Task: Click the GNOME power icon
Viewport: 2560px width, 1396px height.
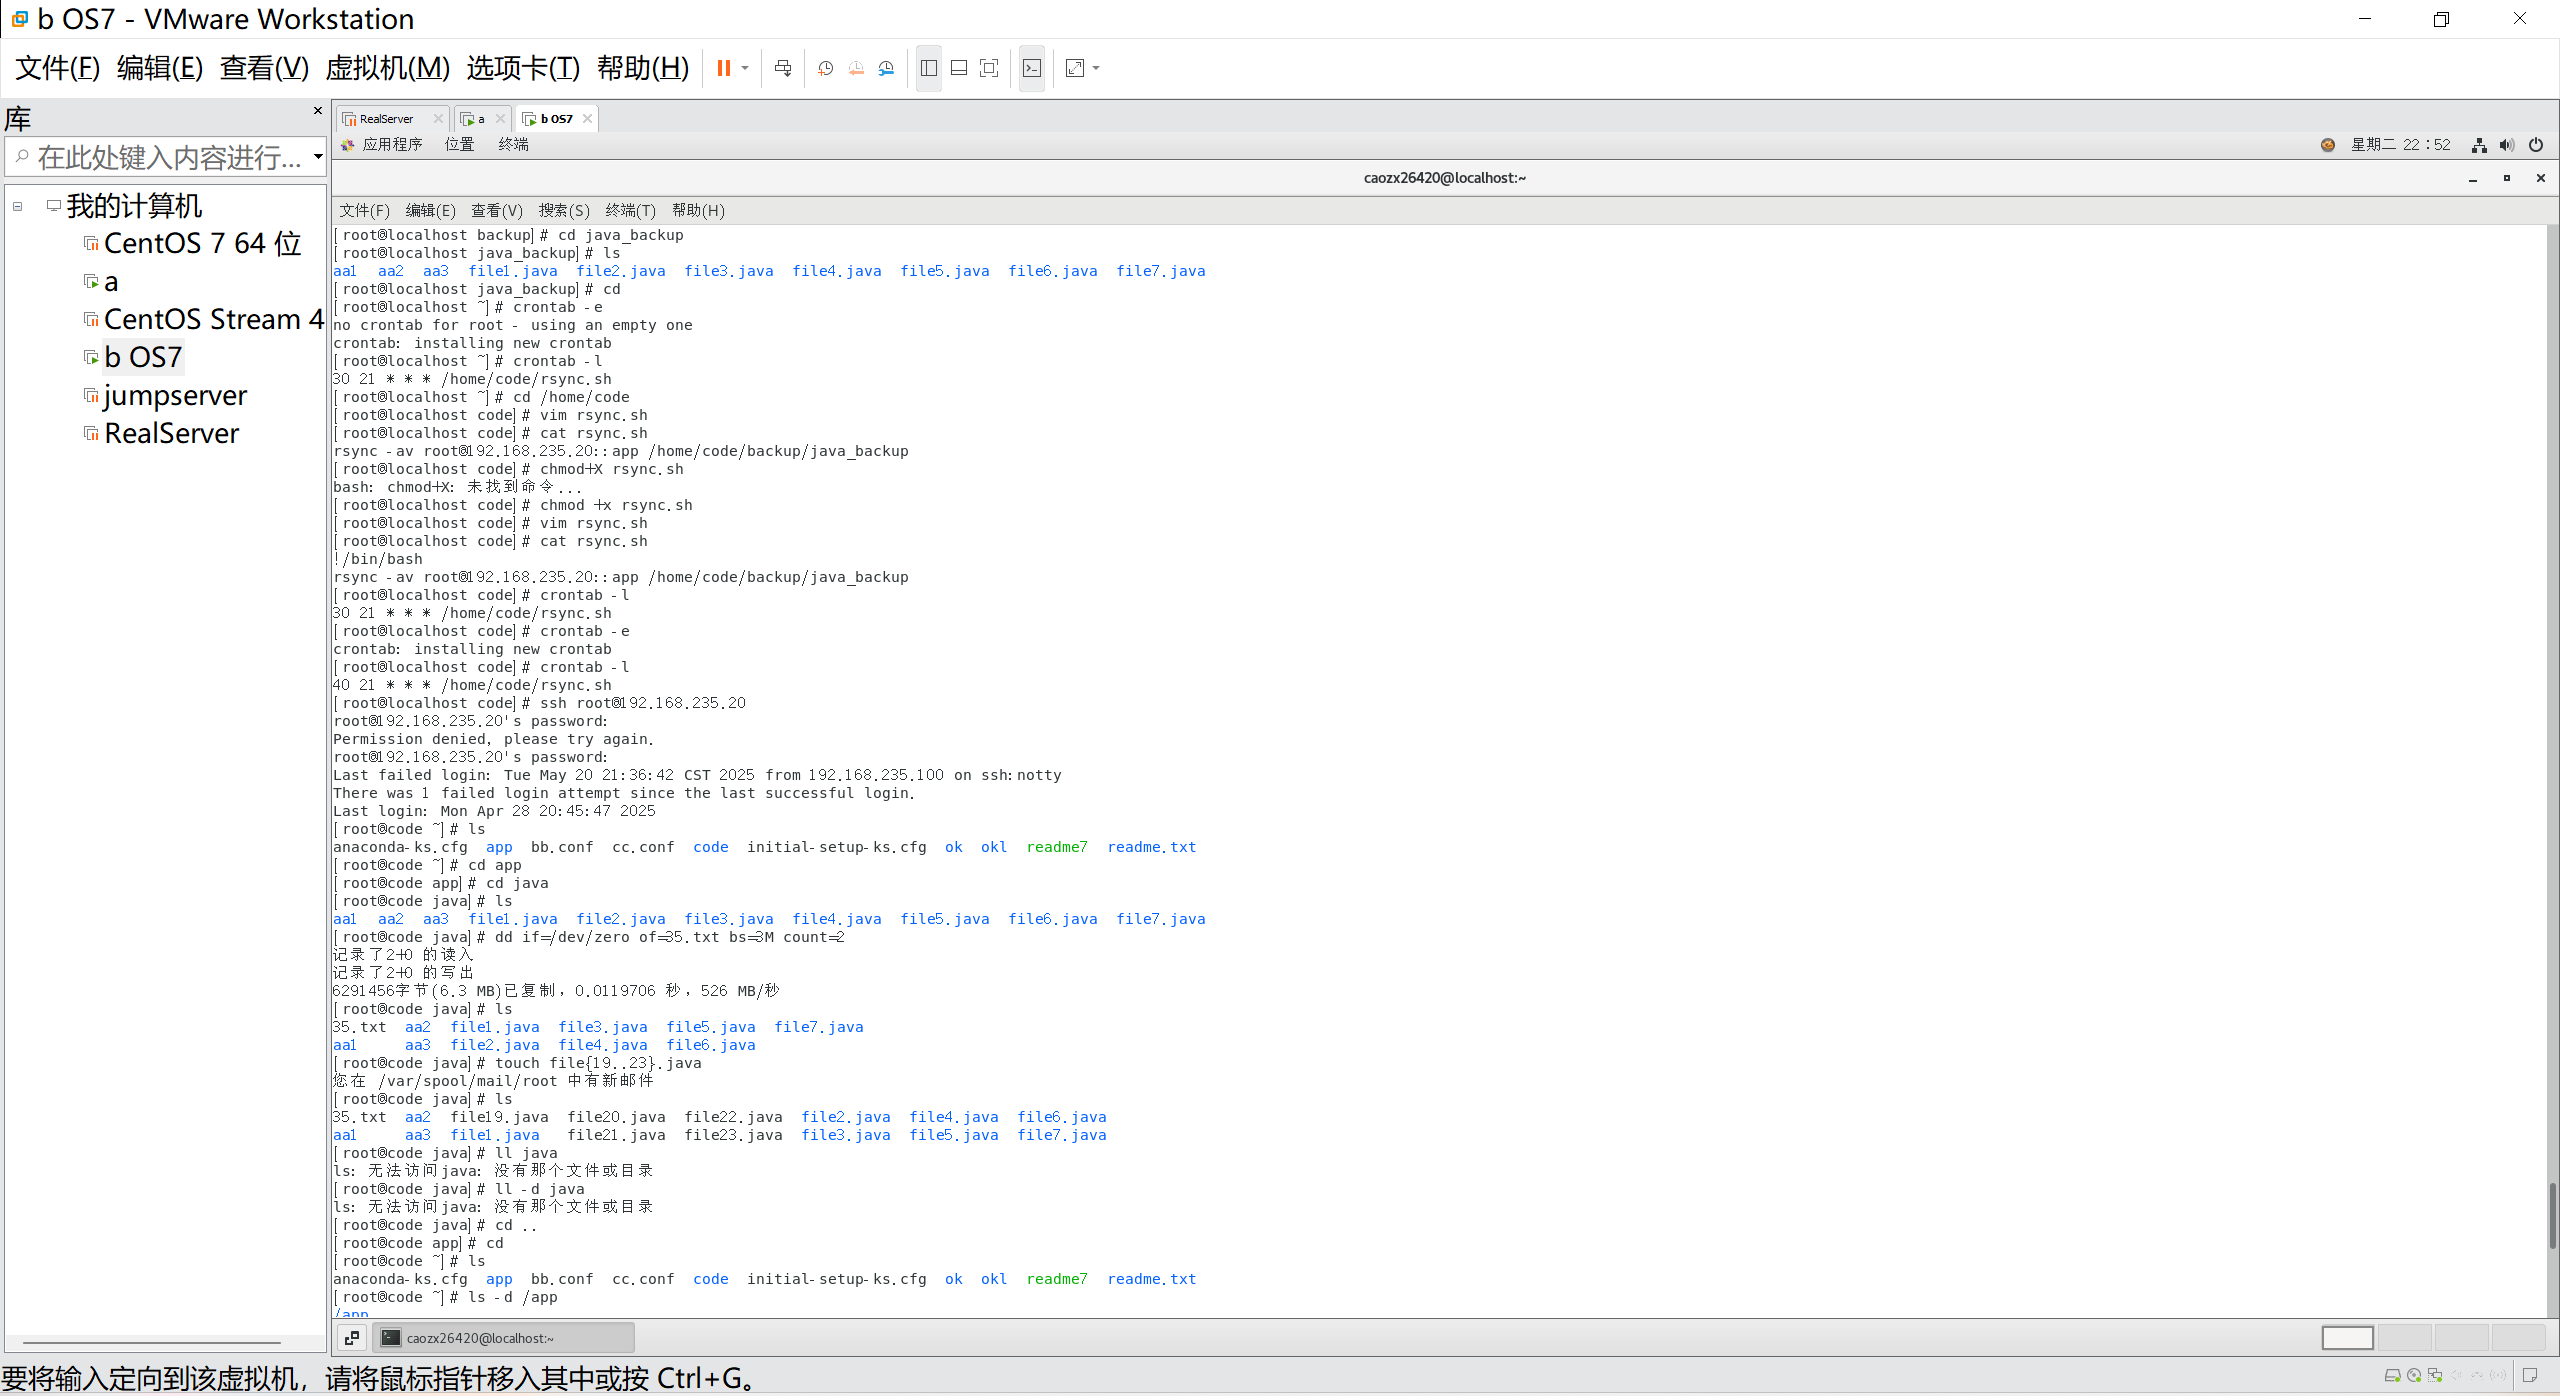Action: pos(2535,145)
